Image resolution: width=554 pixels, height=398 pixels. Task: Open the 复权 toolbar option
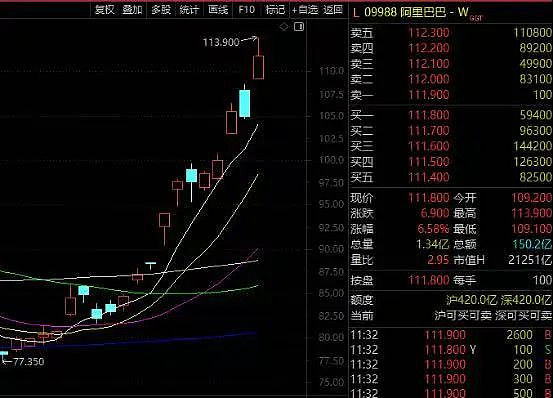point(105,10)
